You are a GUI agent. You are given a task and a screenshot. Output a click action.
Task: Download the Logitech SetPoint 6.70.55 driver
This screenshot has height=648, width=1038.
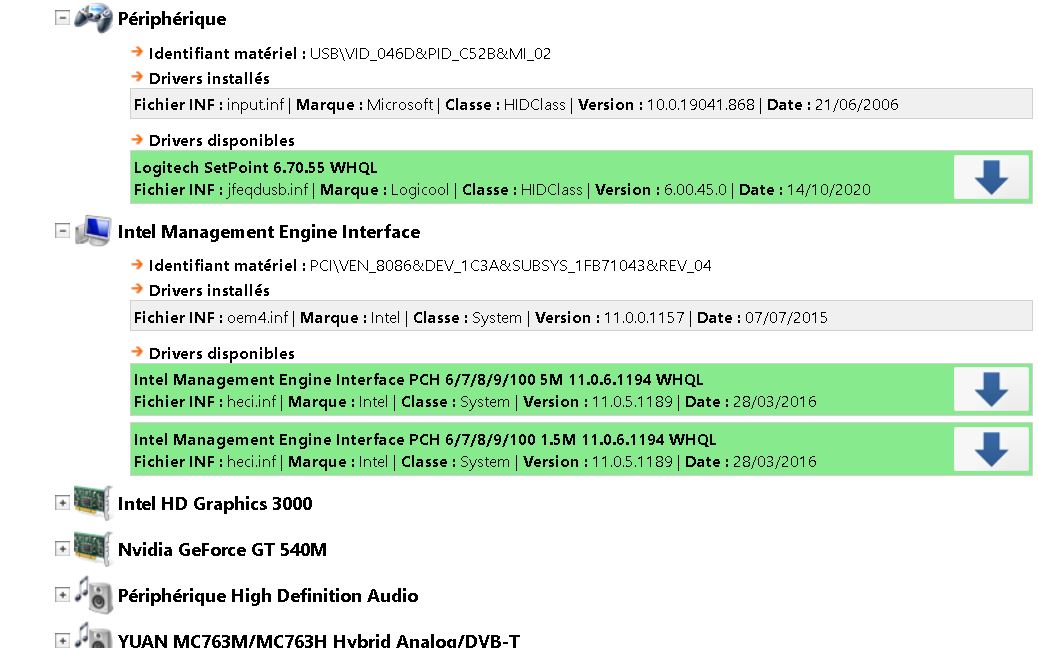click(991, 177)
